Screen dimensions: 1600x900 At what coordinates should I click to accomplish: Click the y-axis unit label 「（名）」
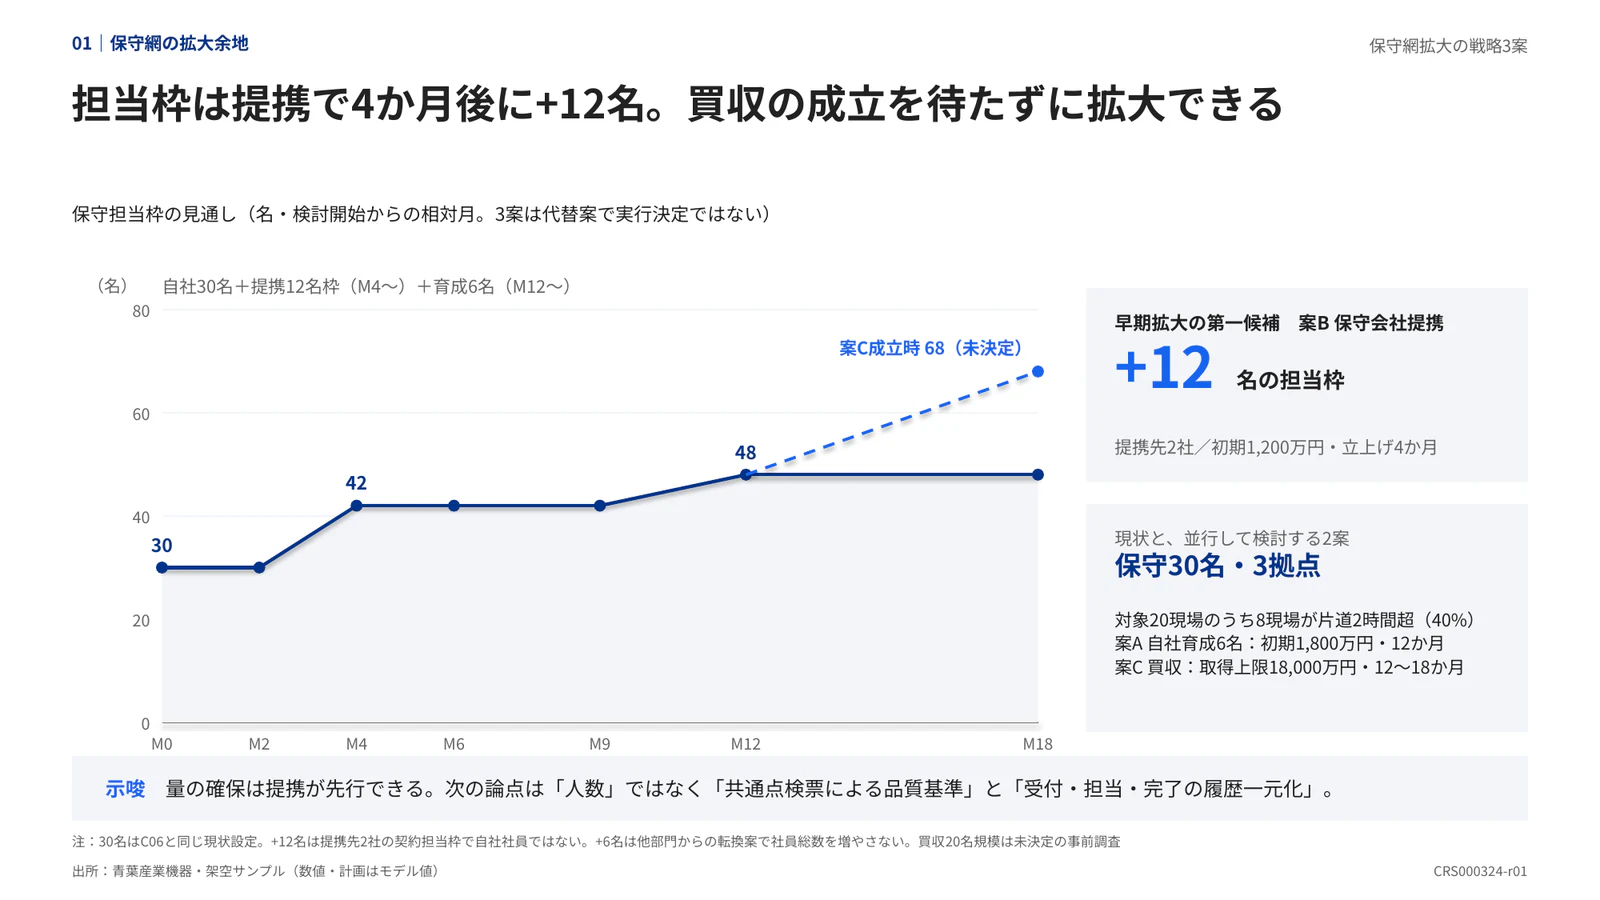click(112, 286)
